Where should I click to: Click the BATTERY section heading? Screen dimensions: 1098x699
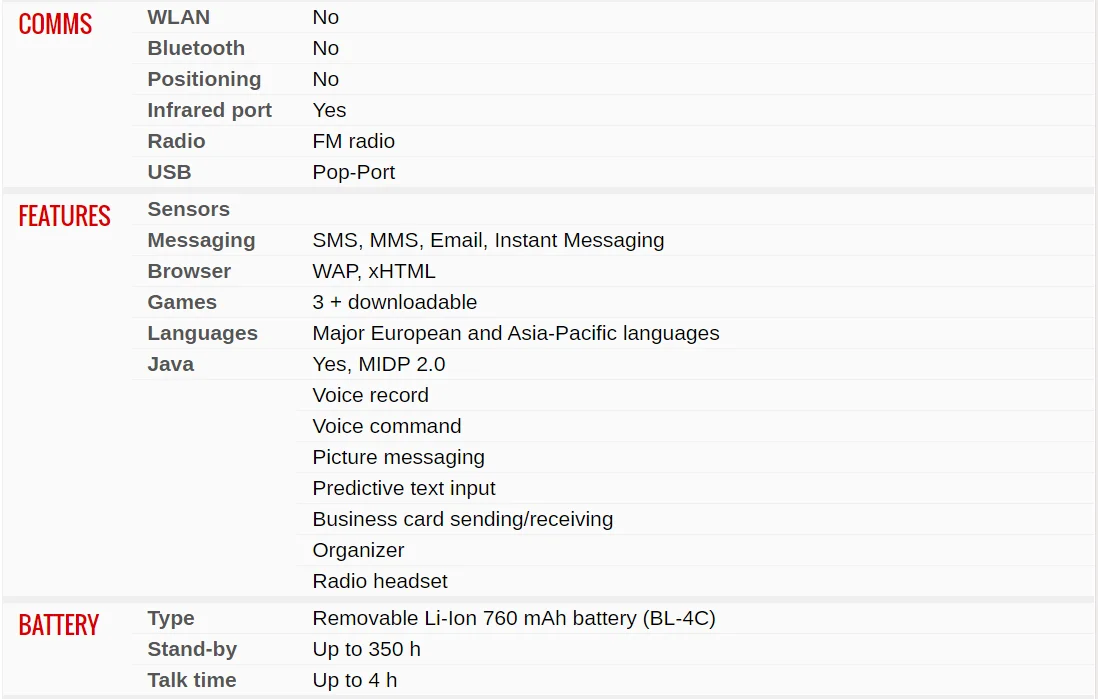(59, 625)
